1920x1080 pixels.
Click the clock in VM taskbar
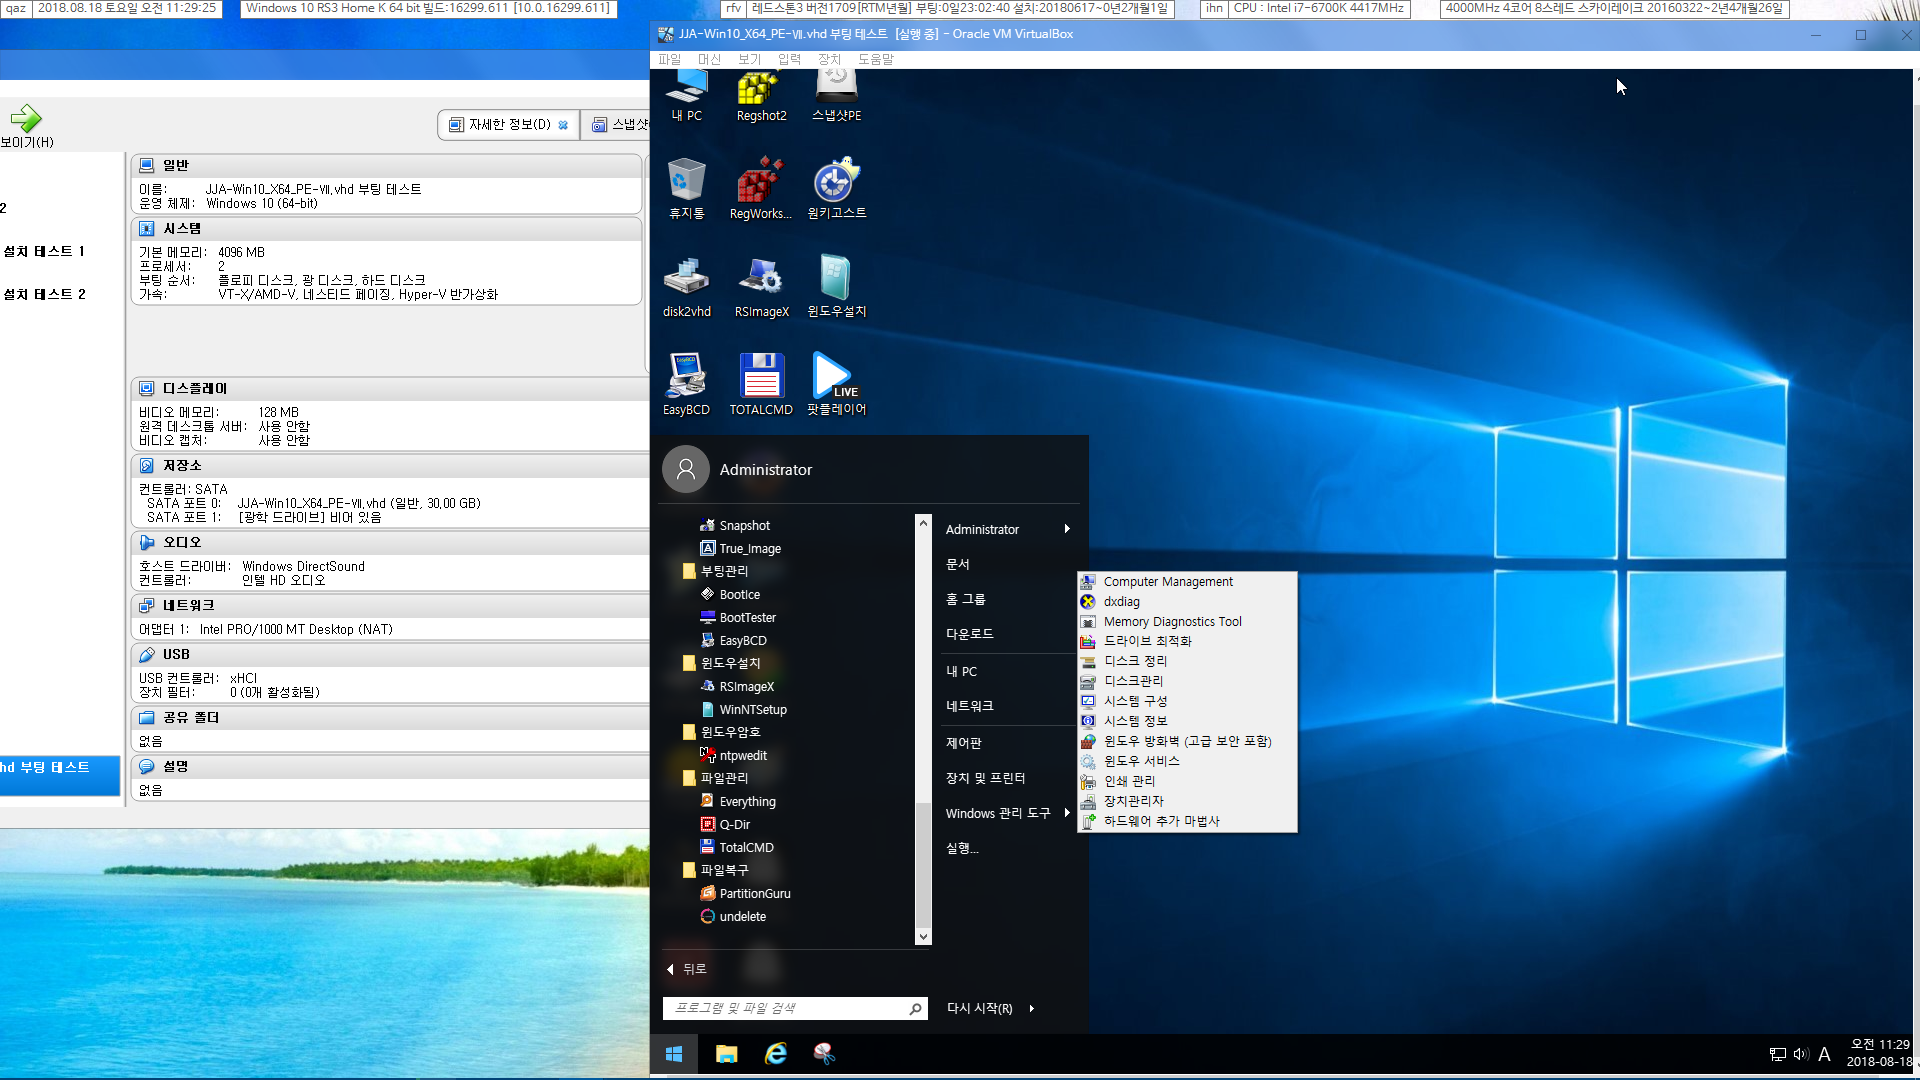click(1880, 1053)
